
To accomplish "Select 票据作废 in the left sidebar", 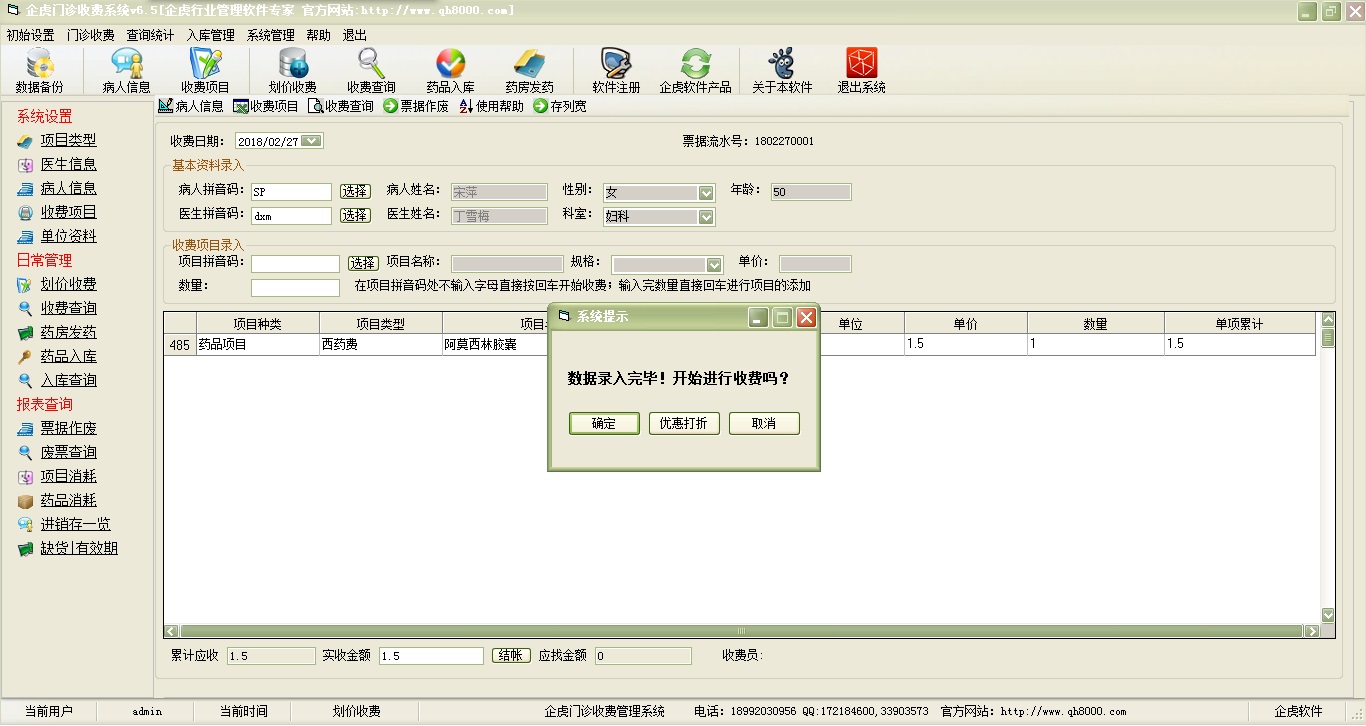I will (68, 429).
